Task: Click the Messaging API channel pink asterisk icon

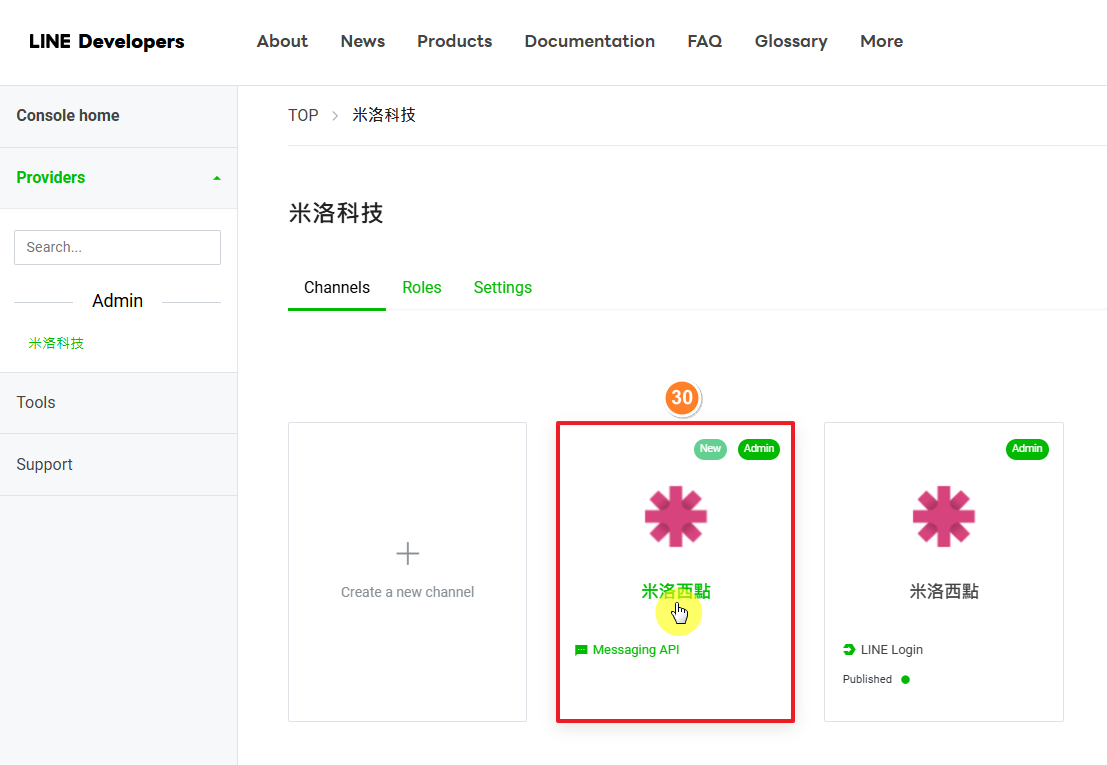Action: (676, 516)
